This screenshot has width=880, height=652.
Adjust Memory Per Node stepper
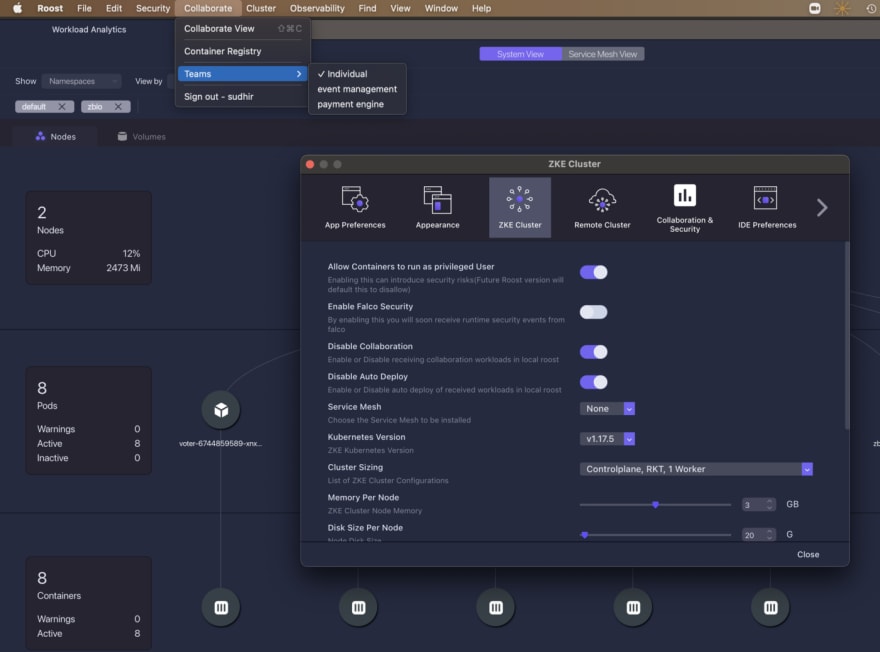click(769, 504)
